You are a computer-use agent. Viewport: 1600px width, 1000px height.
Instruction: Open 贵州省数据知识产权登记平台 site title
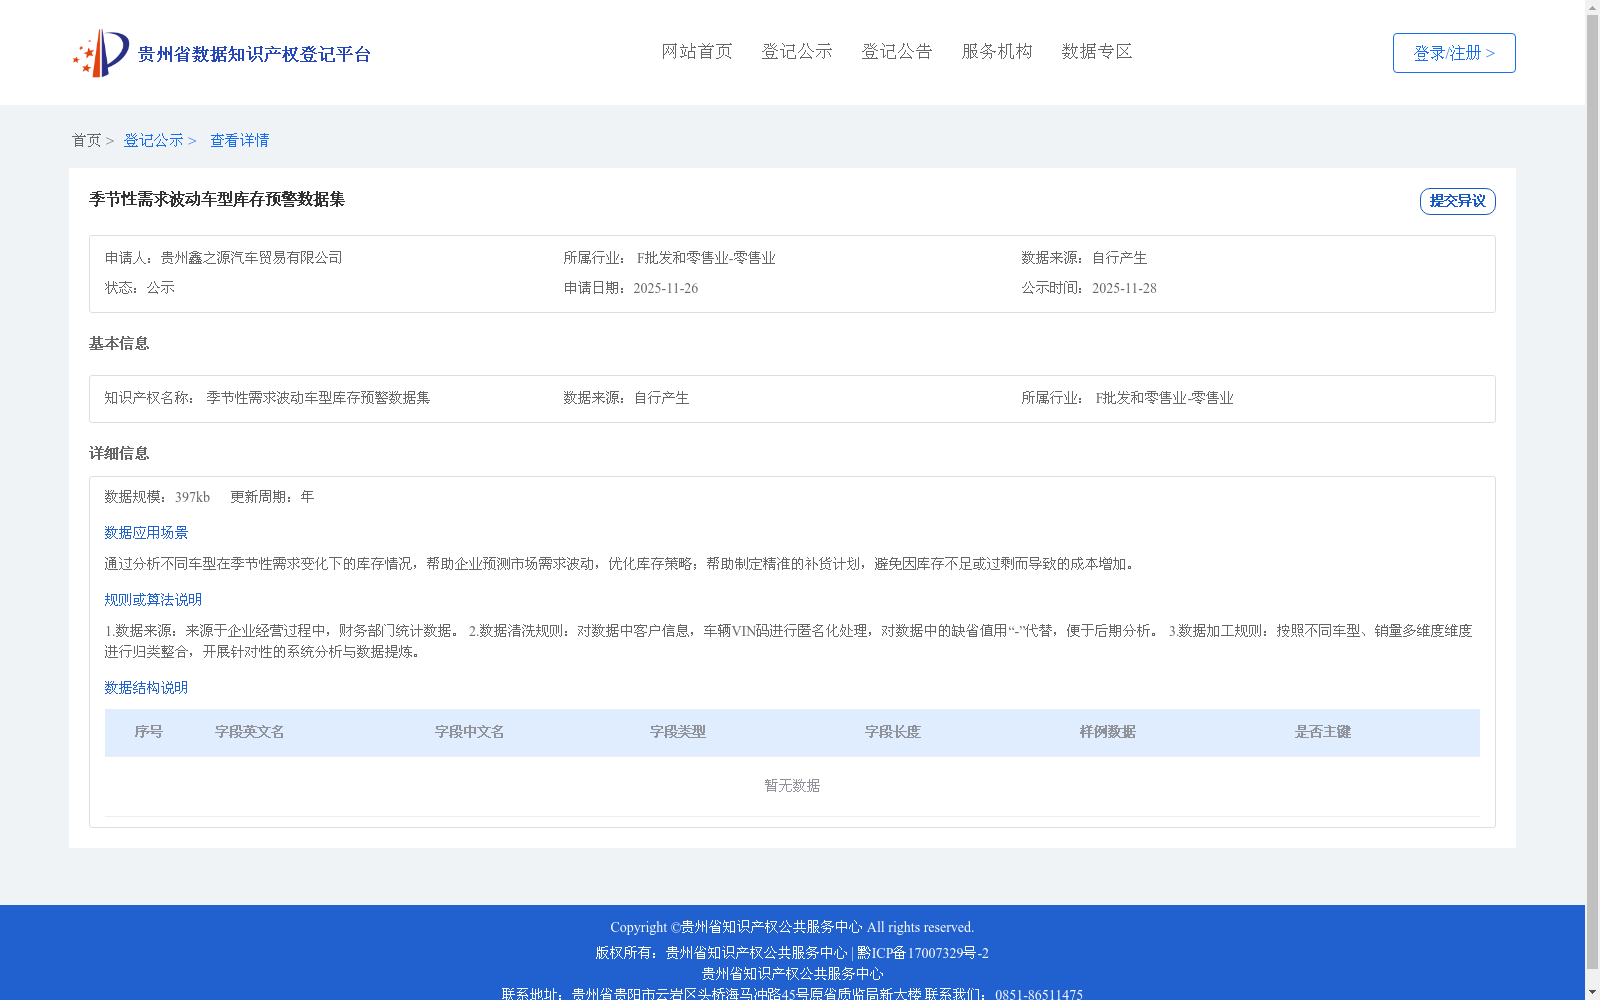(254, 54)
